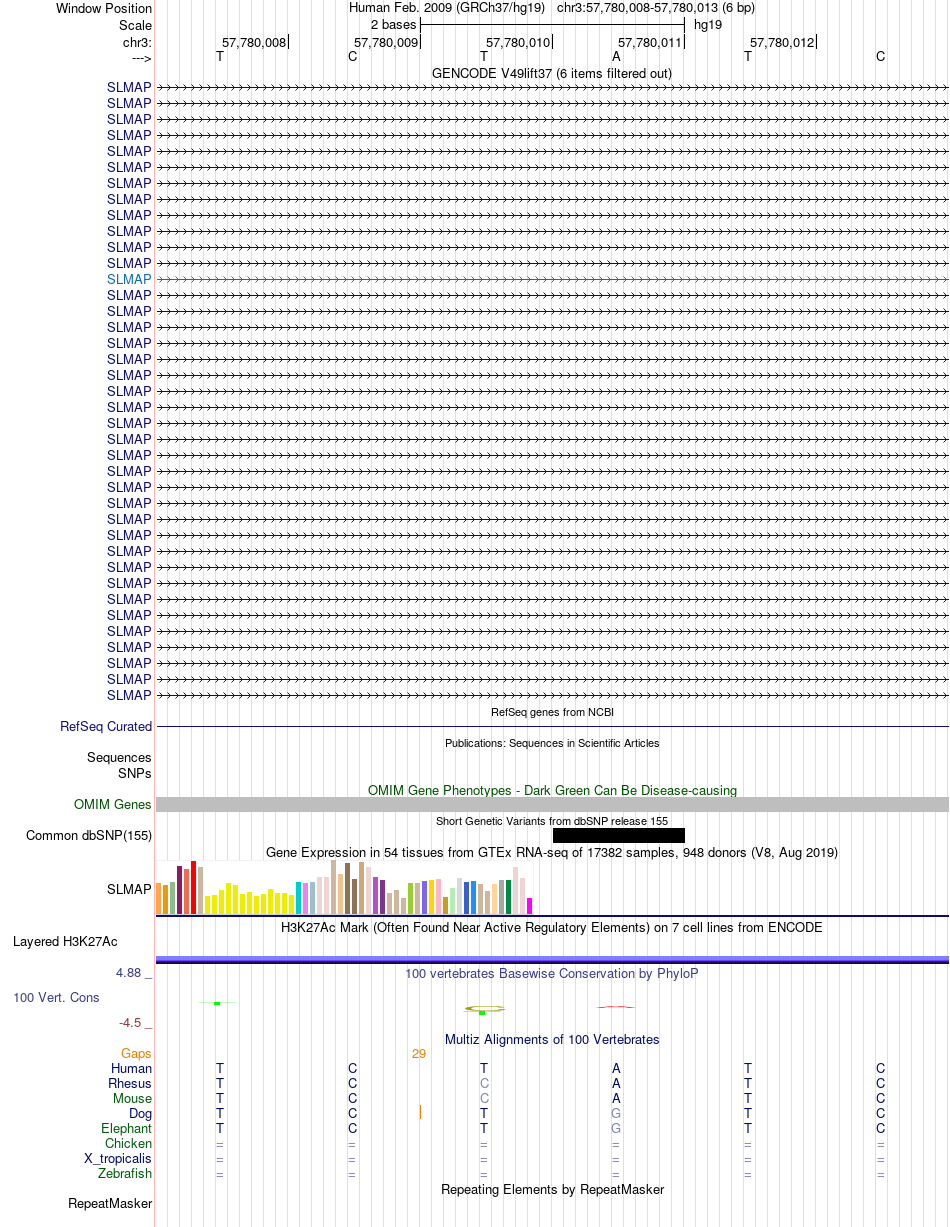Click the SLMAP label beside the GTEx chart
950x1227 pixels.
[x=129, y=889]
